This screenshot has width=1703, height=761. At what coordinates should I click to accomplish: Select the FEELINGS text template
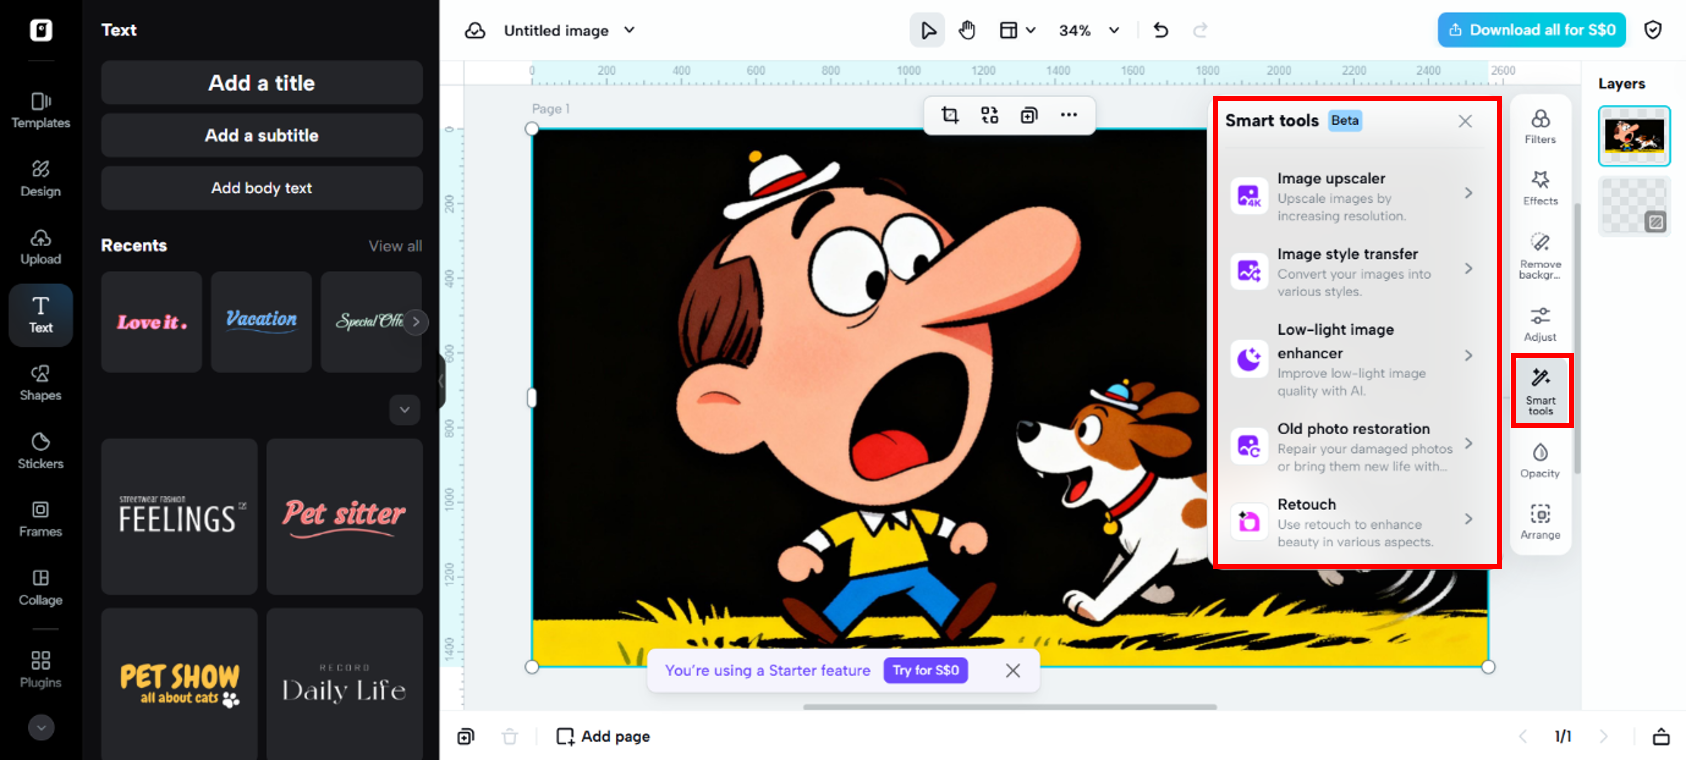179,517
